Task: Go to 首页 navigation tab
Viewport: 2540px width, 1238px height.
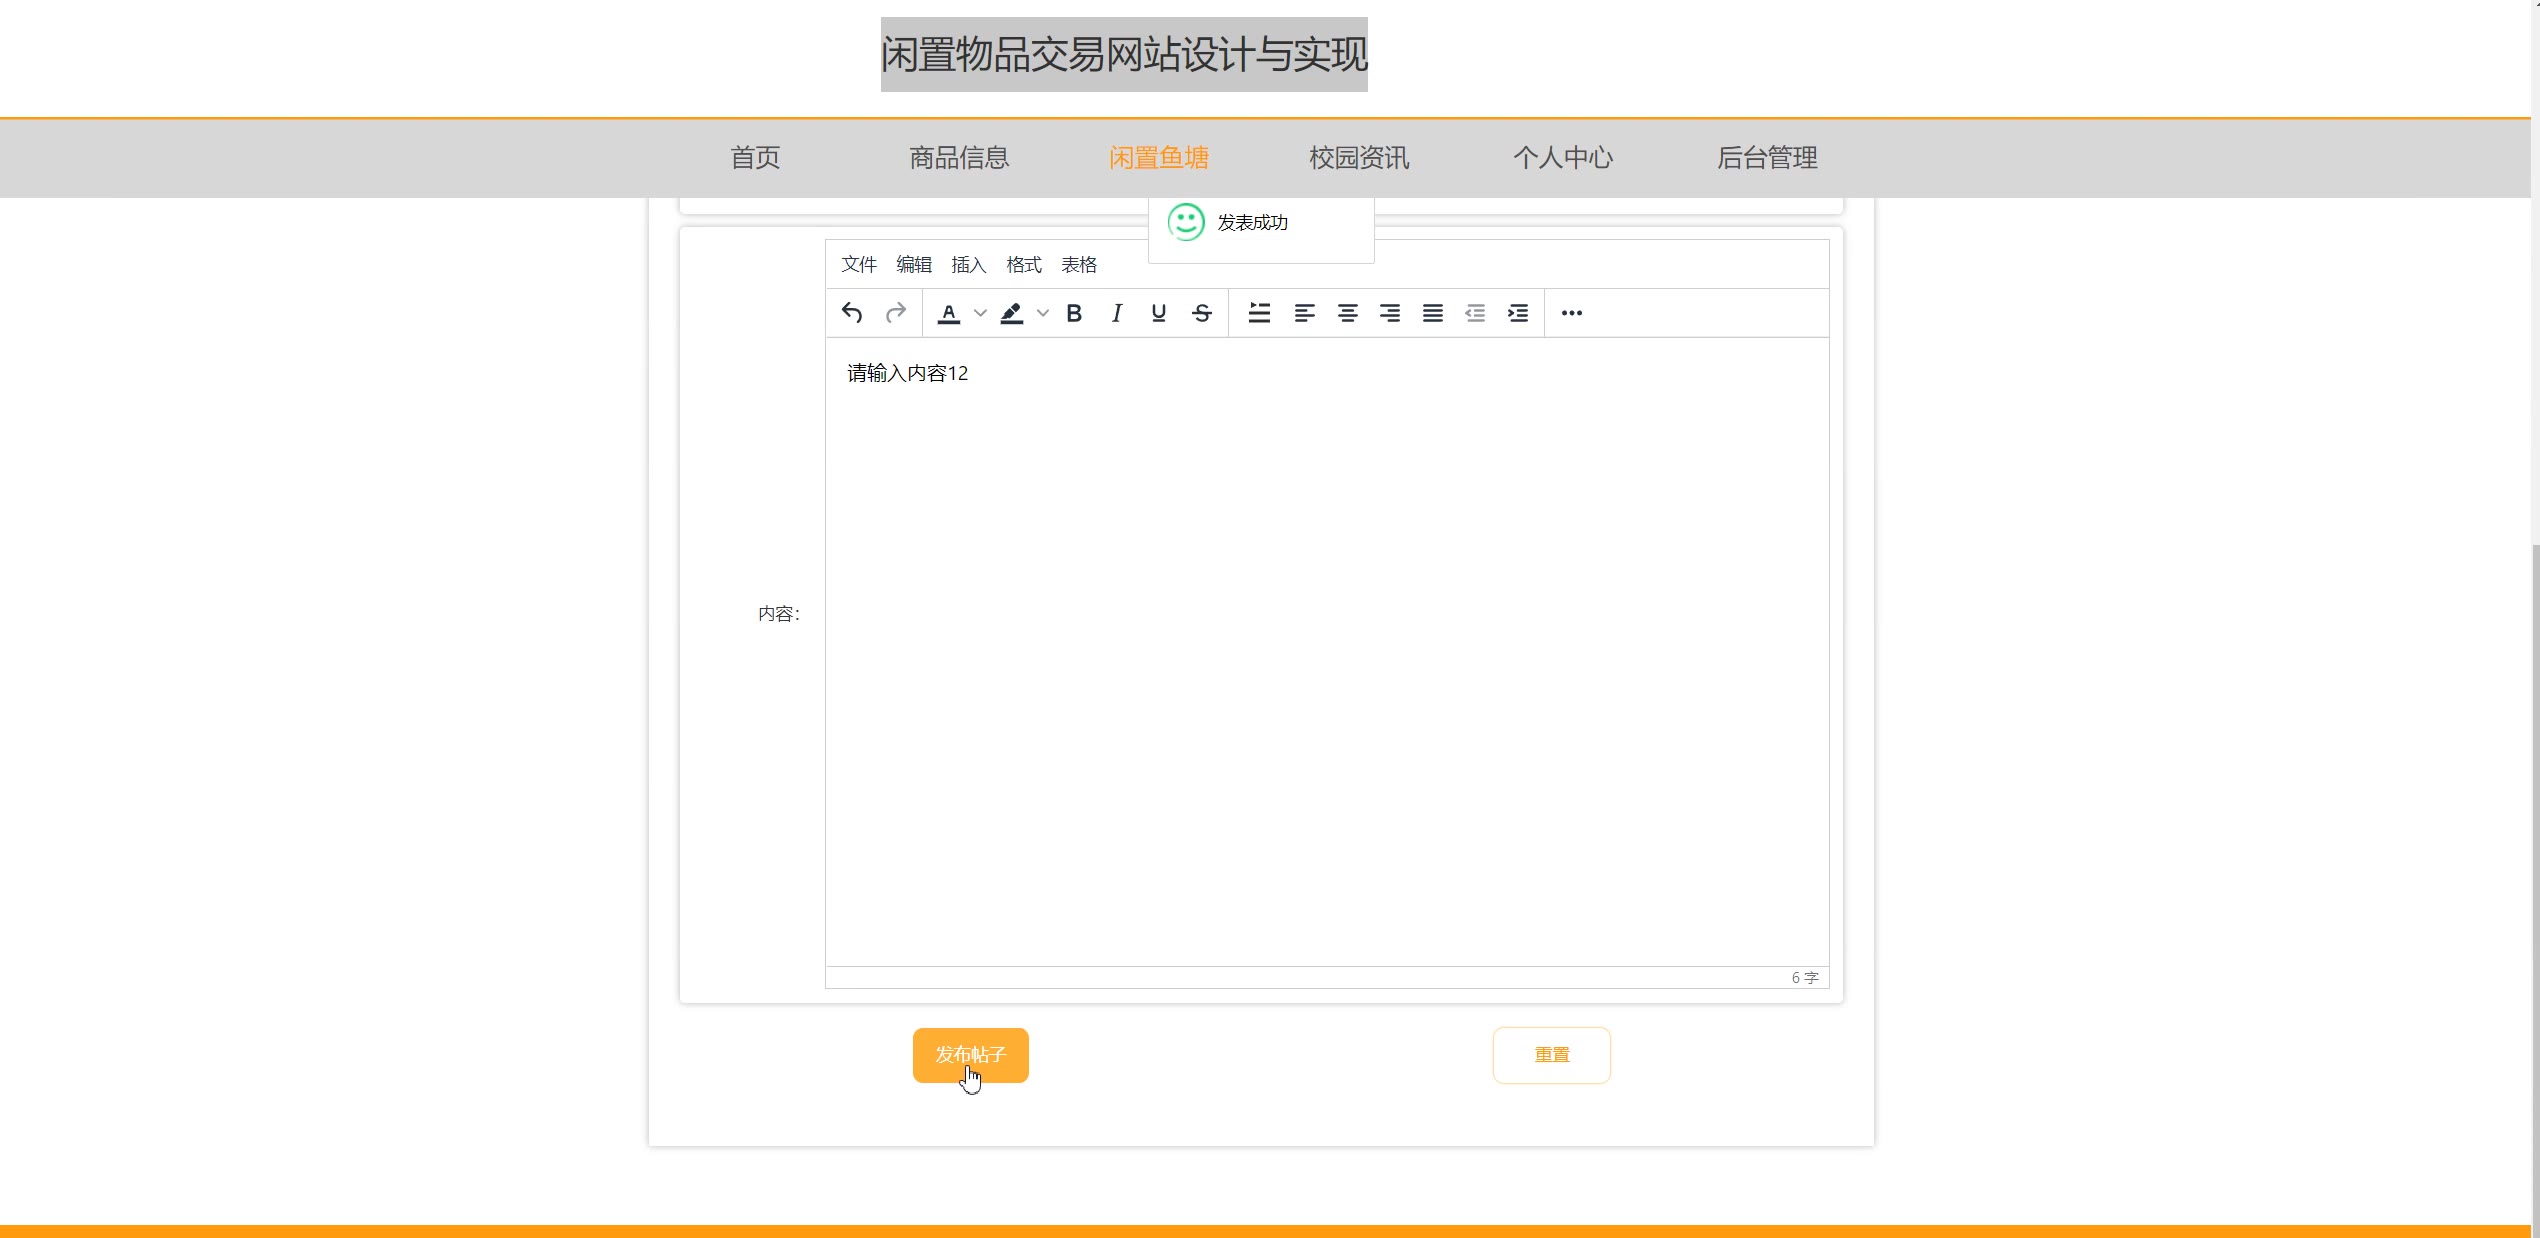Action: pyautogui.click(x=755, y=158)
